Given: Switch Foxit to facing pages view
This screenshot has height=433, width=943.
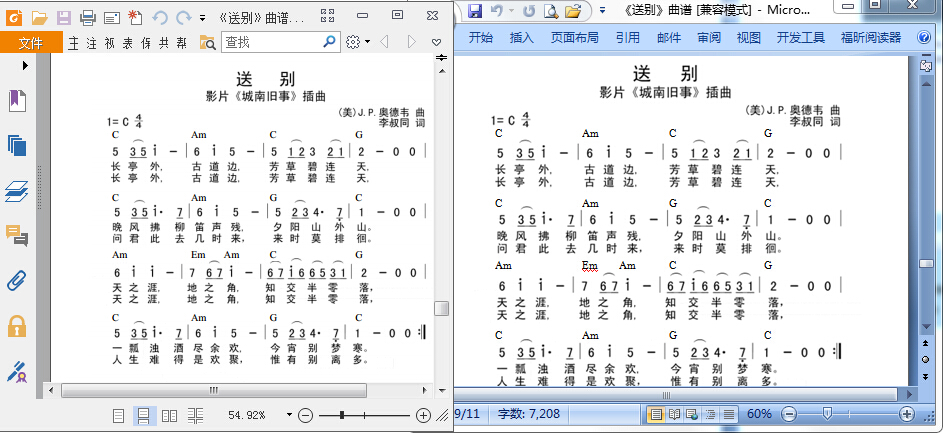Looking at the screenshot, I should pyautogui.click(x=170, y=416).
